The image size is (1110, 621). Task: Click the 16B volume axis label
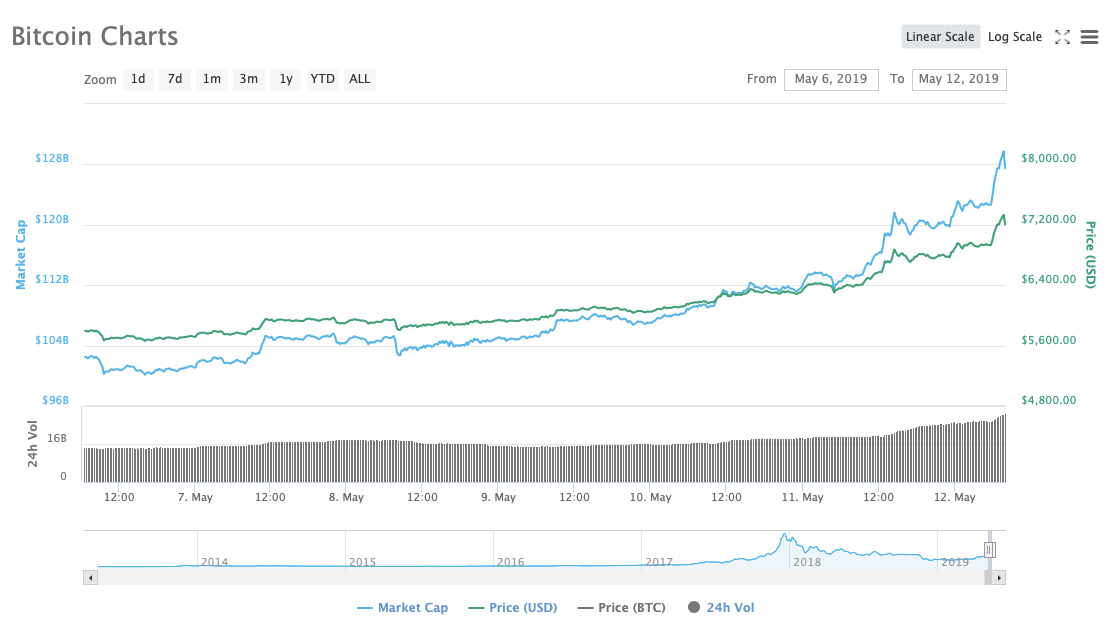pyautogui.click(x=57, y=438)
